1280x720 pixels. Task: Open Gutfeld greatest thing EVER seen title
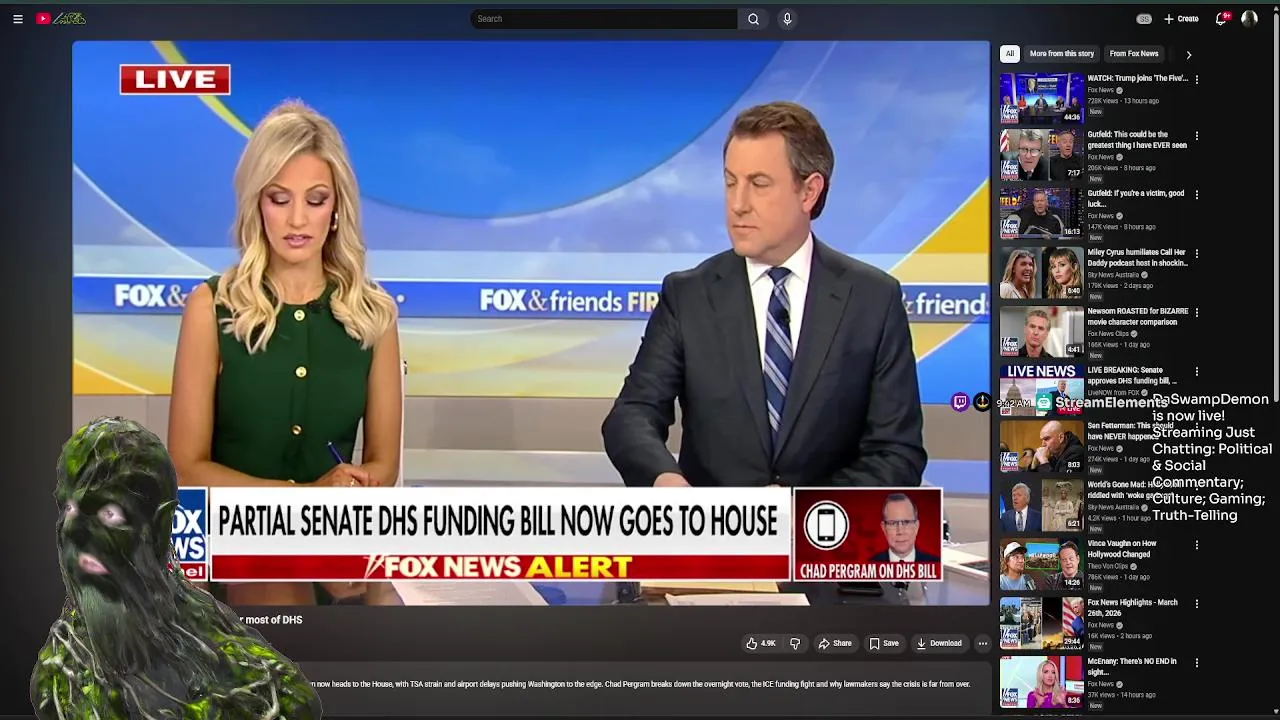[1137, 139]
